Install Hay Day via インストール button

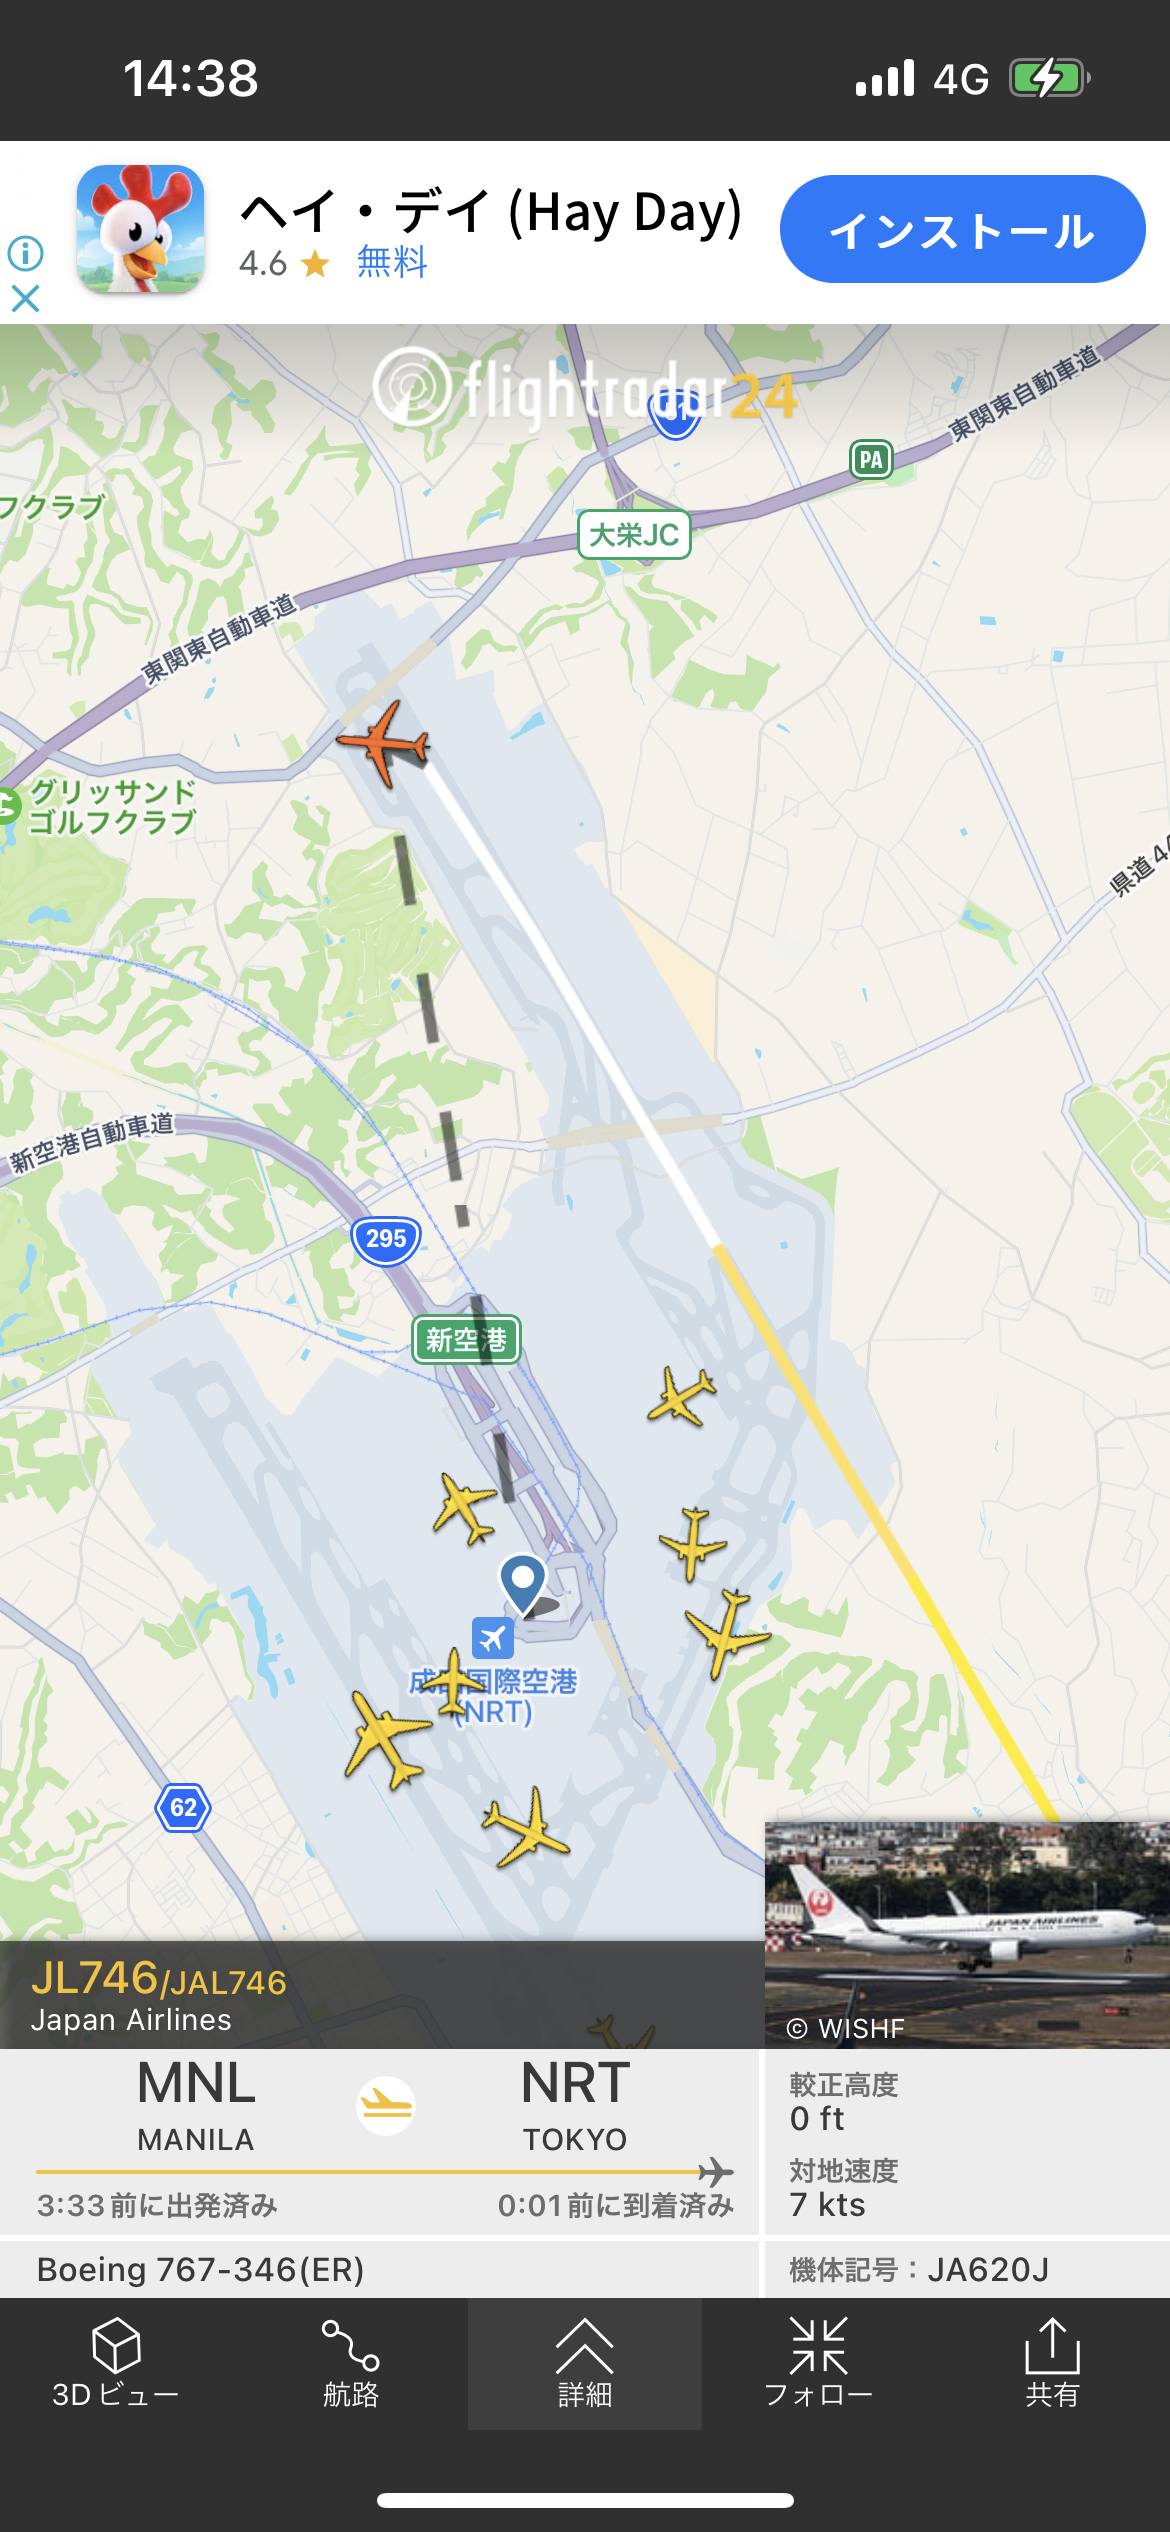(962, 229)
